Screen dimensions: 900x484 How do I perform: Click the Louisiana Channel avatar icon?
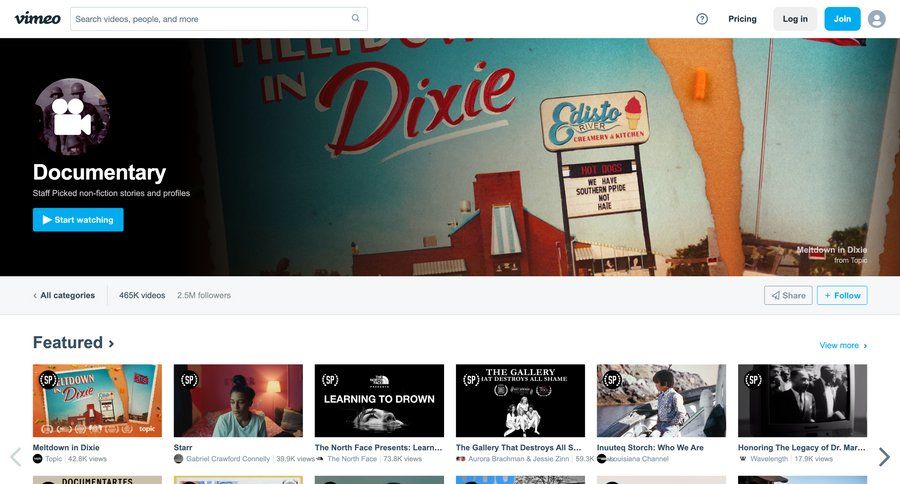[x=602, y=459]
